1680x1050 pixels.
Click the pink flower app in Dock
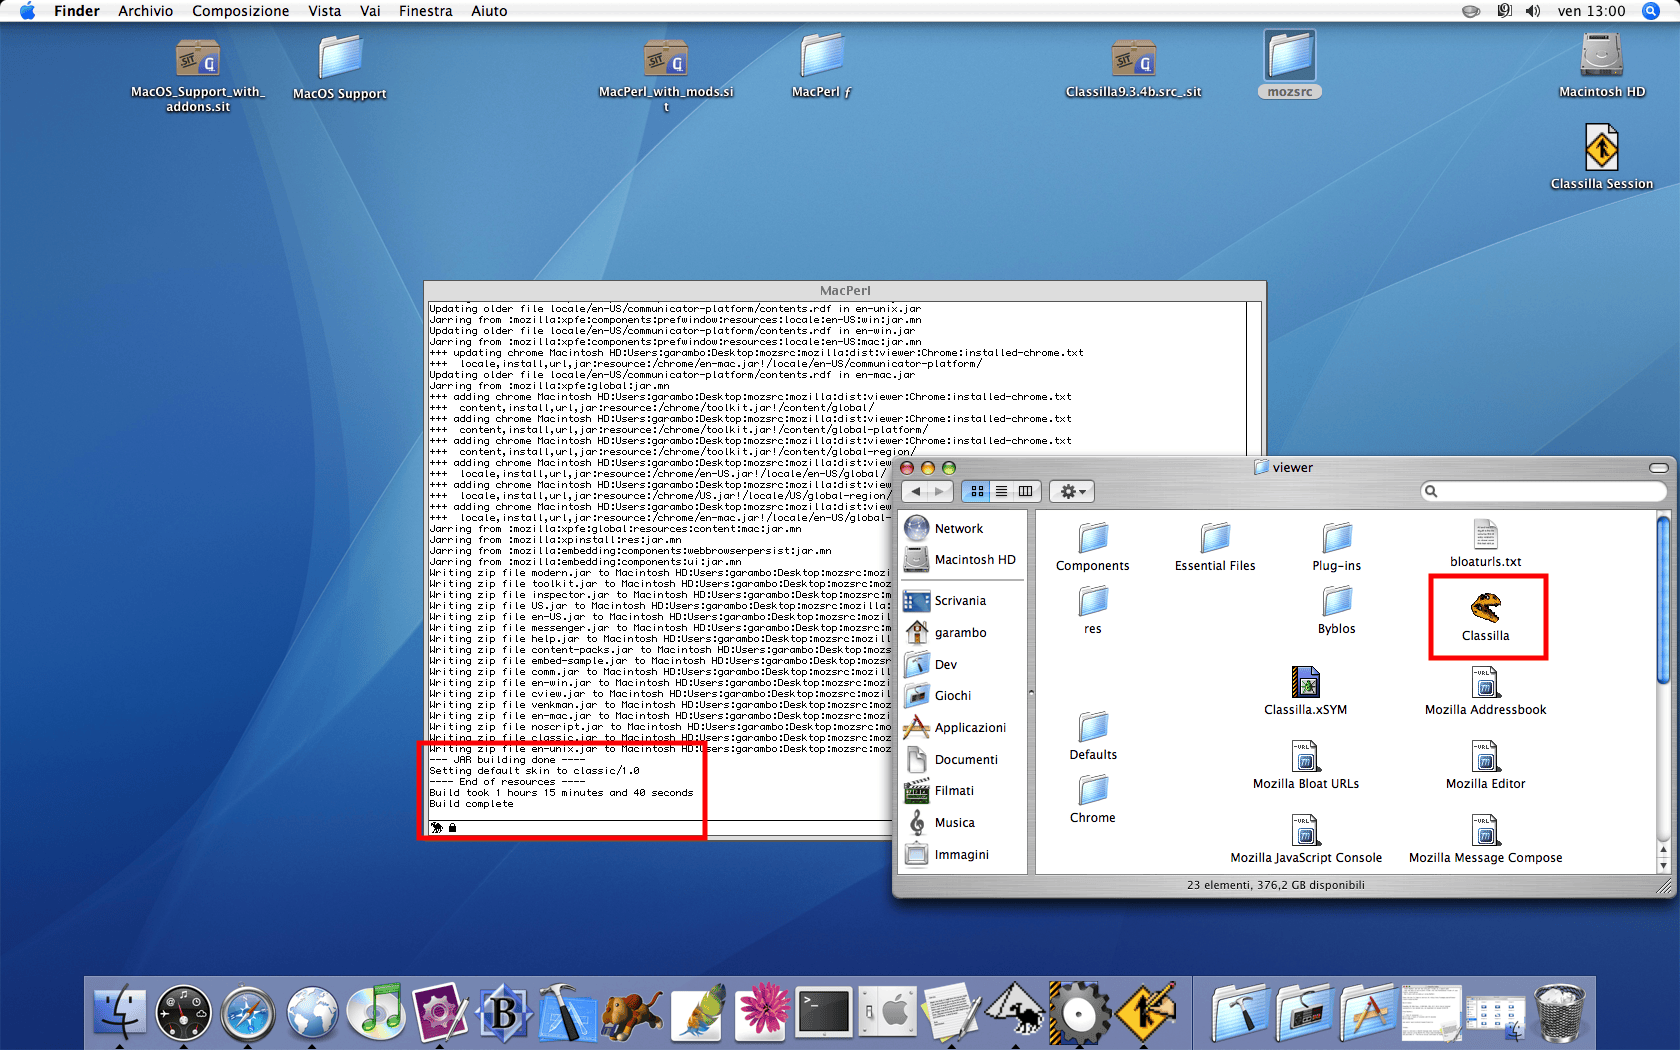tap(760, 1012)
